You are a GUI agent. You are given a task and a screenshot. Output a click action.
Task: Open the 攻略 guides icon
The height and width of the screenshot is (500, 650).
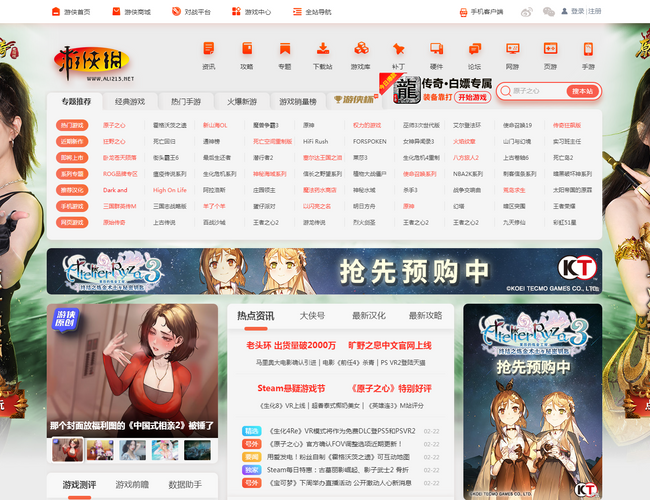click(x=246, y=54)
